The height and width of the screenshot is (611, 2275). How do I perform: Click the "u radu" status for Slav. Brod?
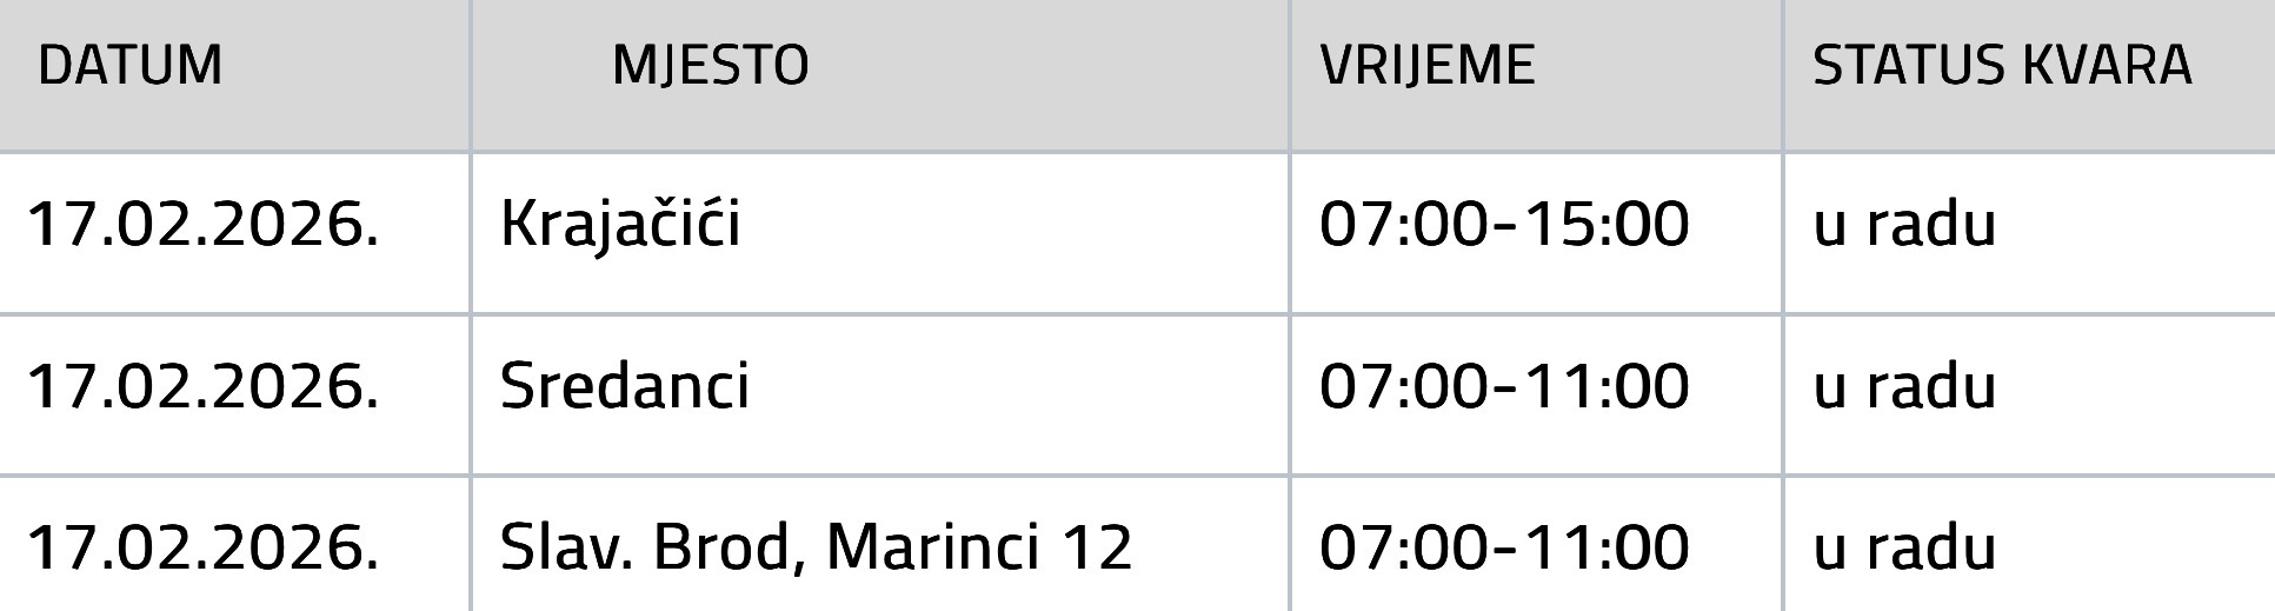(1904, 548)
